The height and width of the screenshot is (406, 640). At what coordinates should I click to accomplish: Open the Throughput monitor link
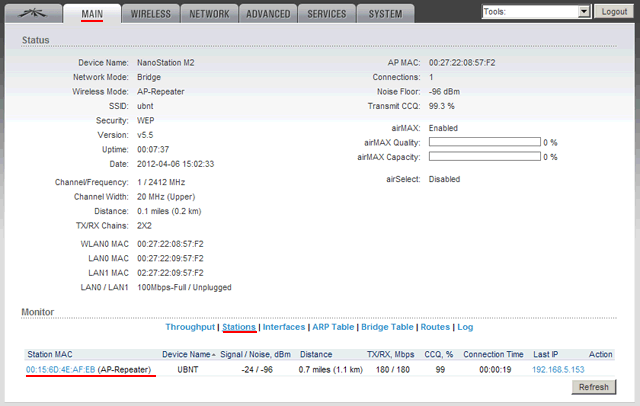coord(190,327)
